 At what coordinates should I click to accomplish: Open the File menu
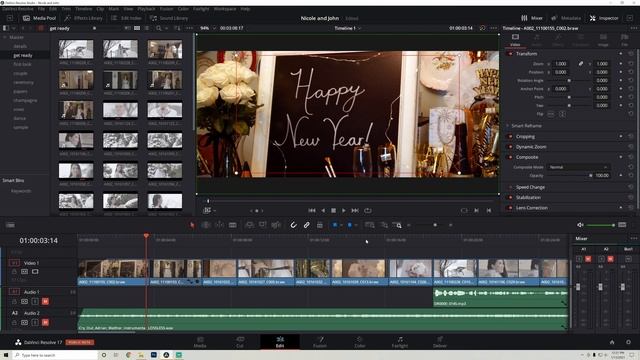[41, 9]
